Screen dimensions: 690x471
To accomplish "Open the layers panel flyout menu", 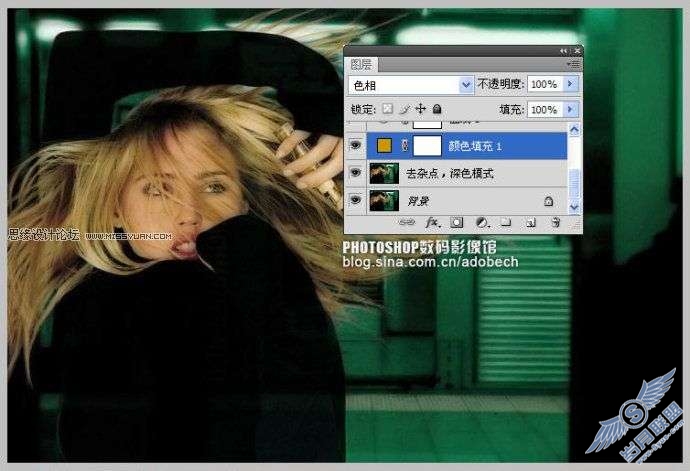I will (573, 65).
